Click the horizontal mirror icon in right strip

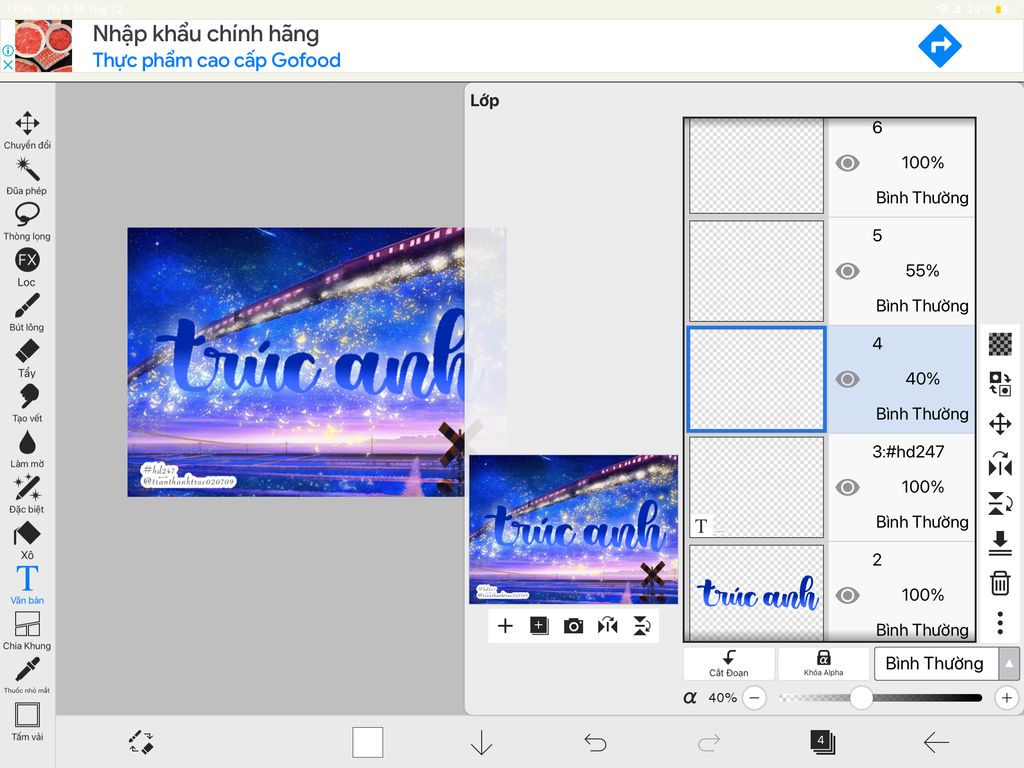coord(1000,464)
